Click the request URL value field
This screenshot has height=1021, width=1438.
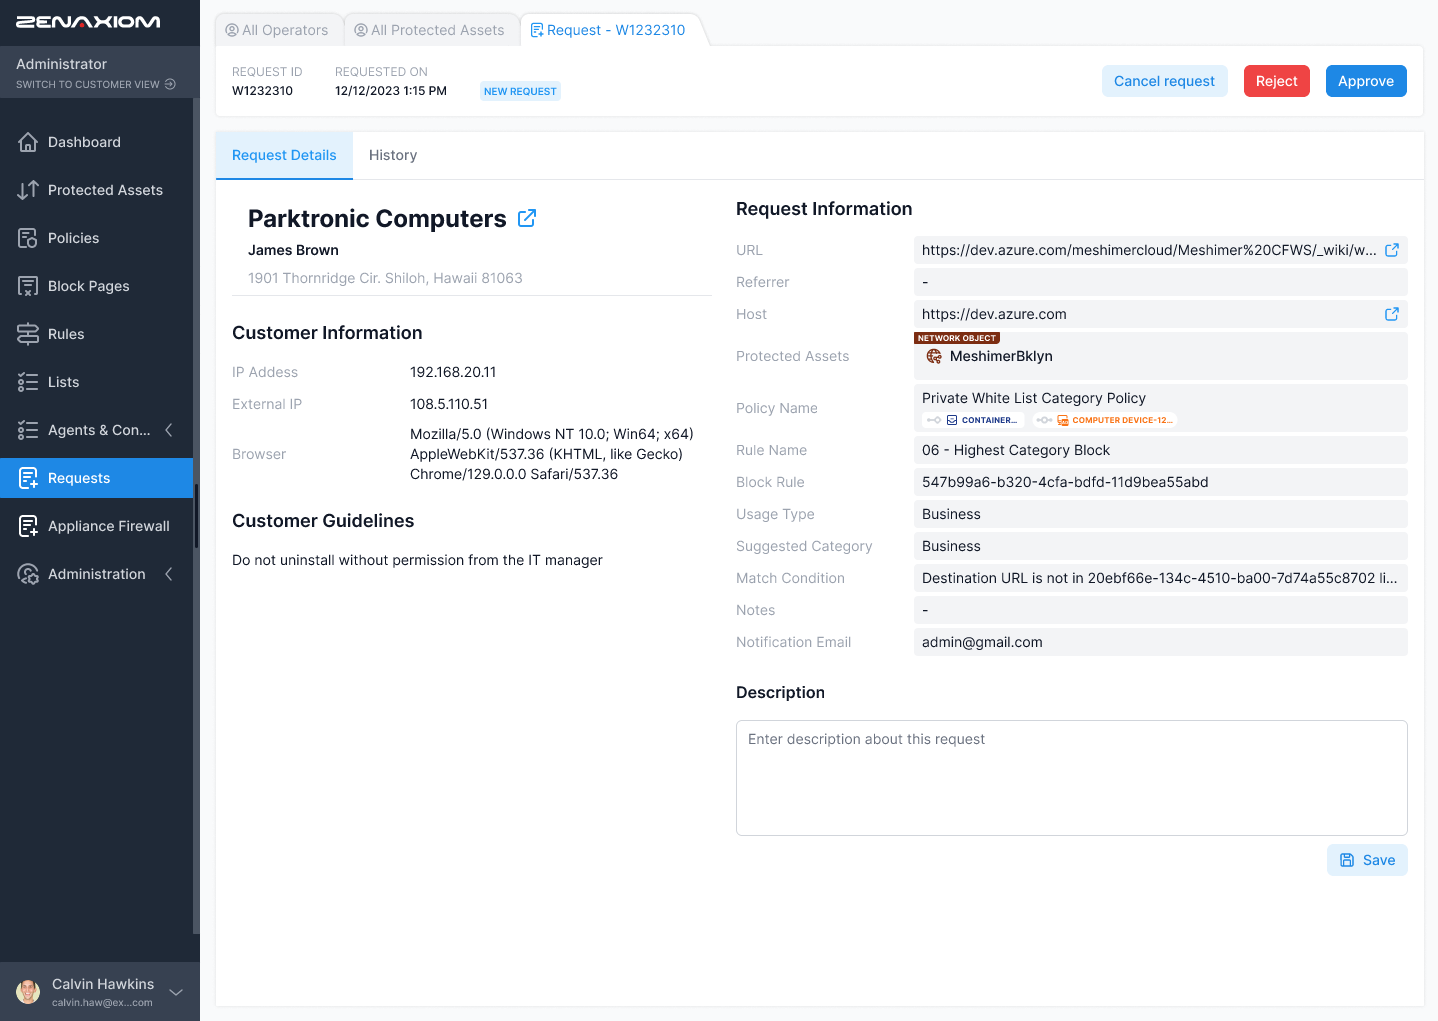(1161, 250)
